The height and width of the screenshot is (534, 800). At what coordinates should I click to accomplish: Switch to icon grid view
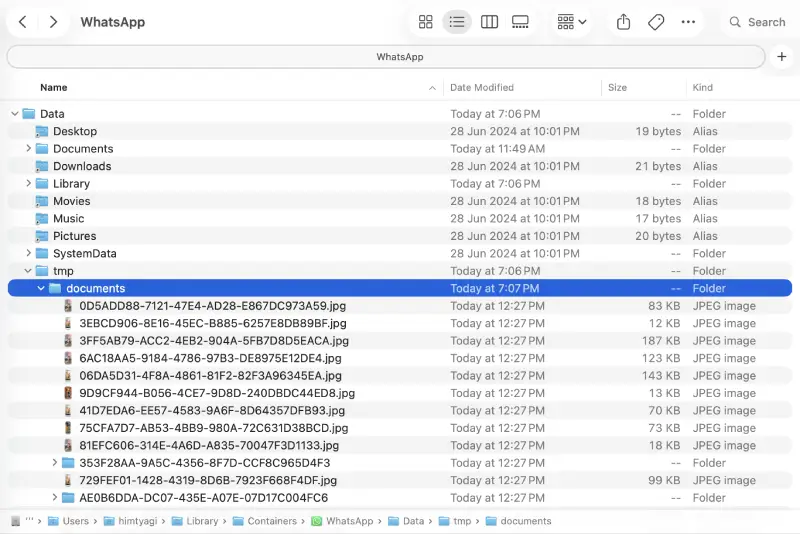point(426,22)
